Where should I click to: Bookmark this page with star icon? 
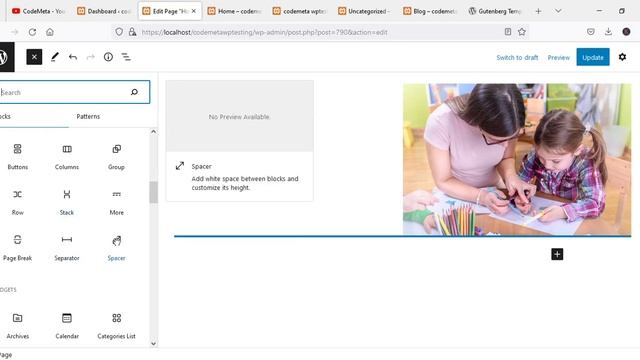[522, 32]
